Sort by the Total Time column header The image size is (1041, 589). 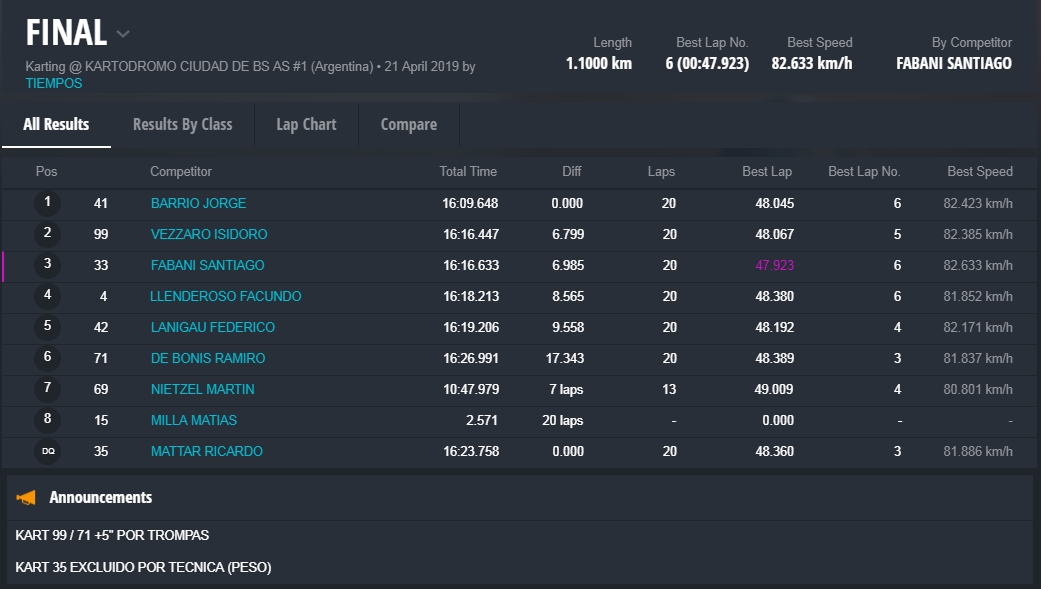[x=468, y=172]
